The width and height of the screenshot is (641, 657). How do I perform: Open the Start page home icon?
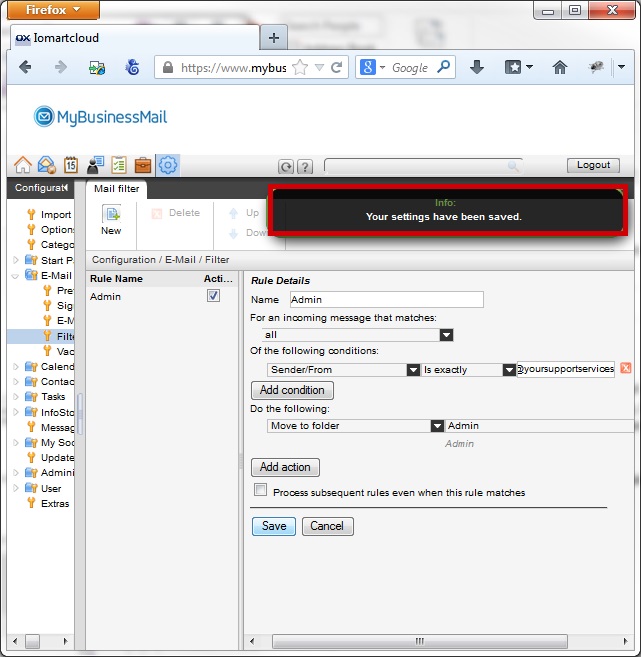tap(22, 166)
